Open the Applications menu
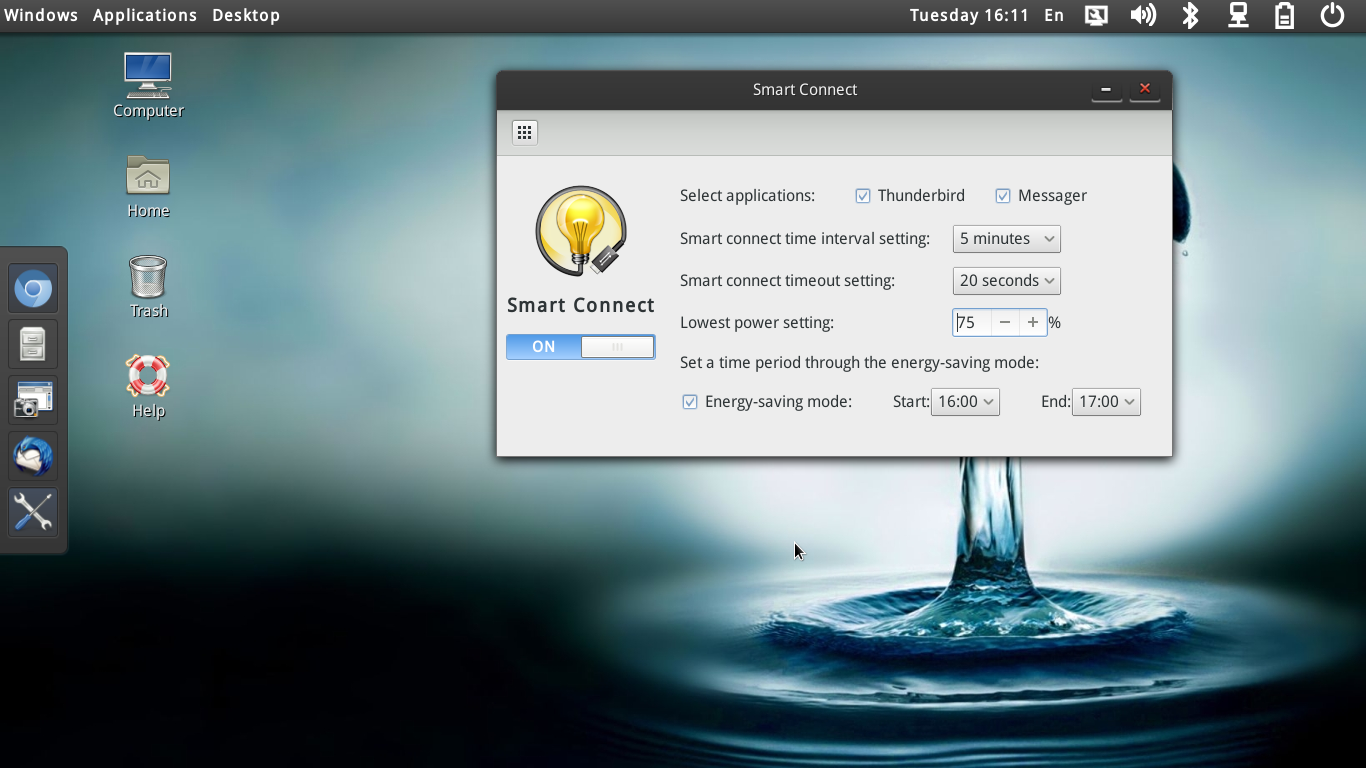This screenshot has width=1366, height=768. 144,15
